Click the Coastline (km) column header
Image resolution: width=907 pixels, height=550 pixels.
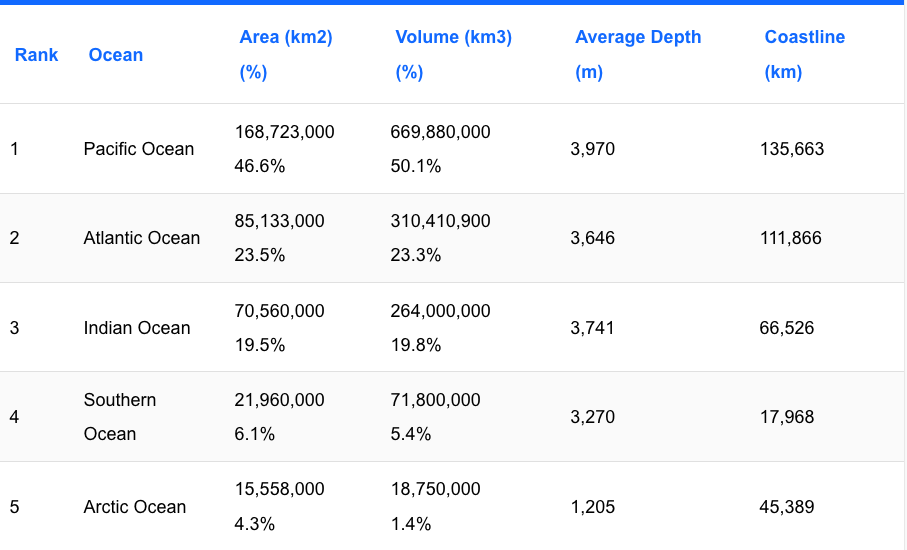pyautogui.click(x=805, y=38)
